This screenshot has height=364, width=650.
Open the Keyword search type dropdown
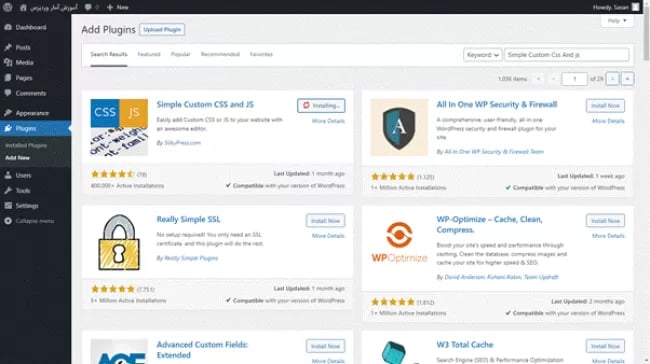coord(483,55)
